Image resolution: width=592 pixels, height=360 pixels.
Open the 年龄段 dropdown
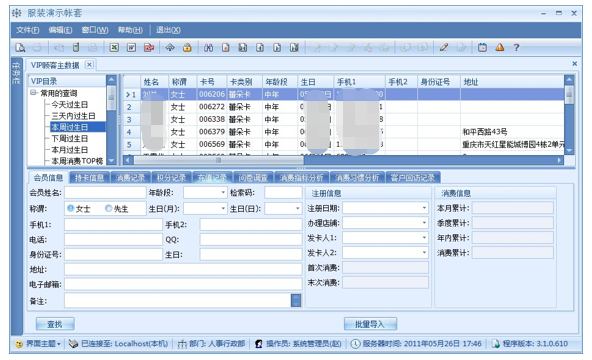tap(223, 193)
